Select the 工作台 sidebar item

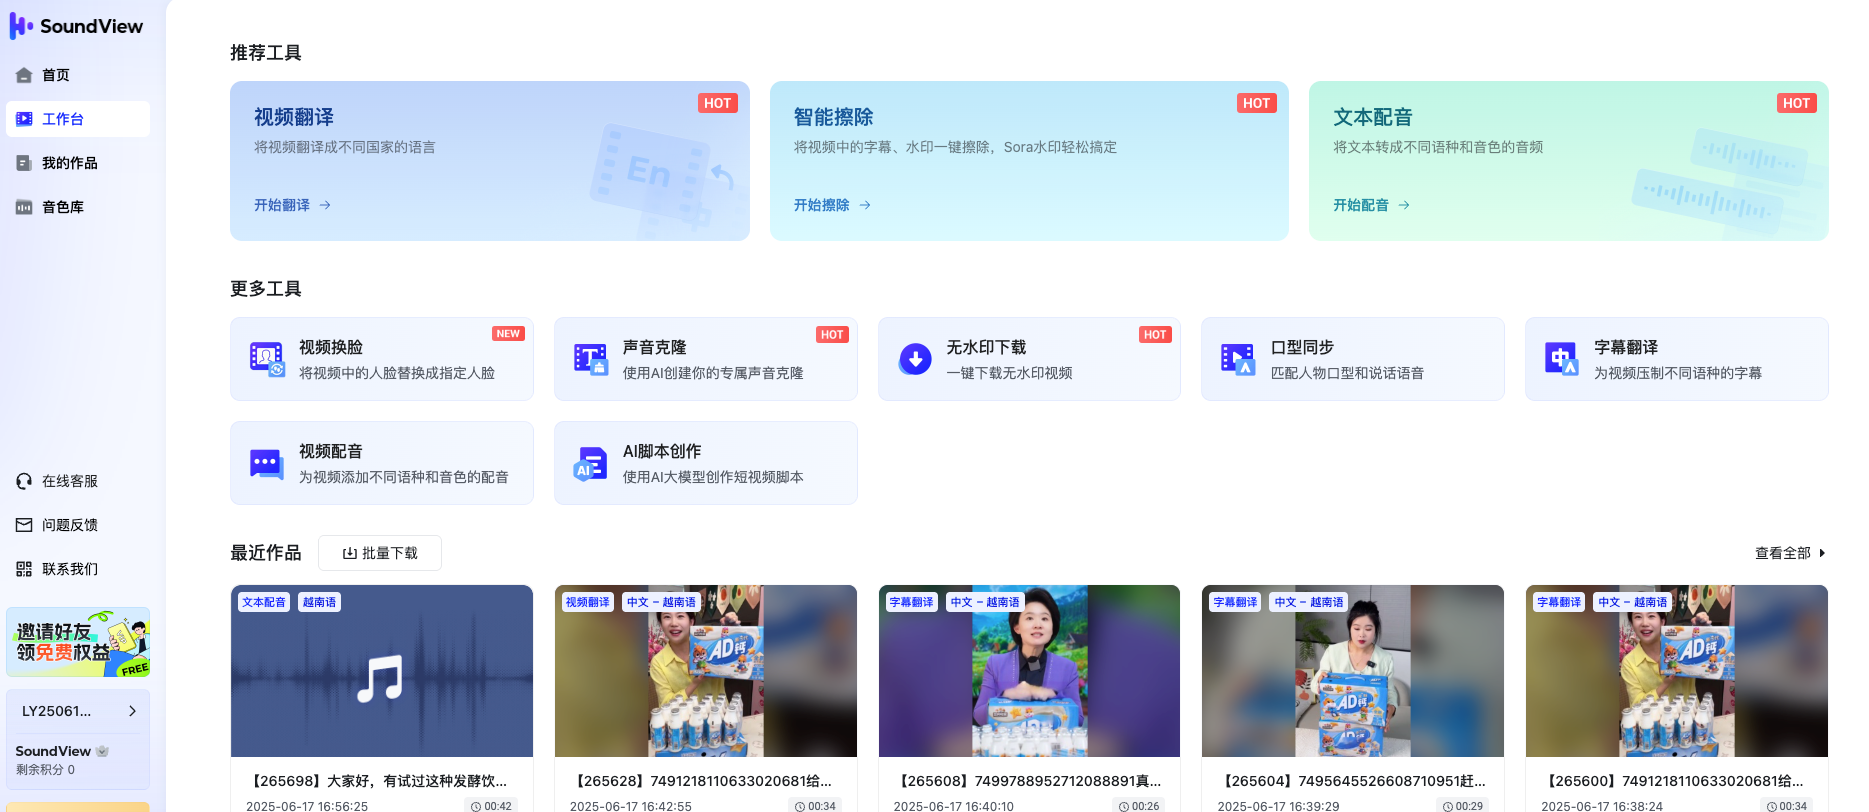pyautogui.click(x=78, y=119)
